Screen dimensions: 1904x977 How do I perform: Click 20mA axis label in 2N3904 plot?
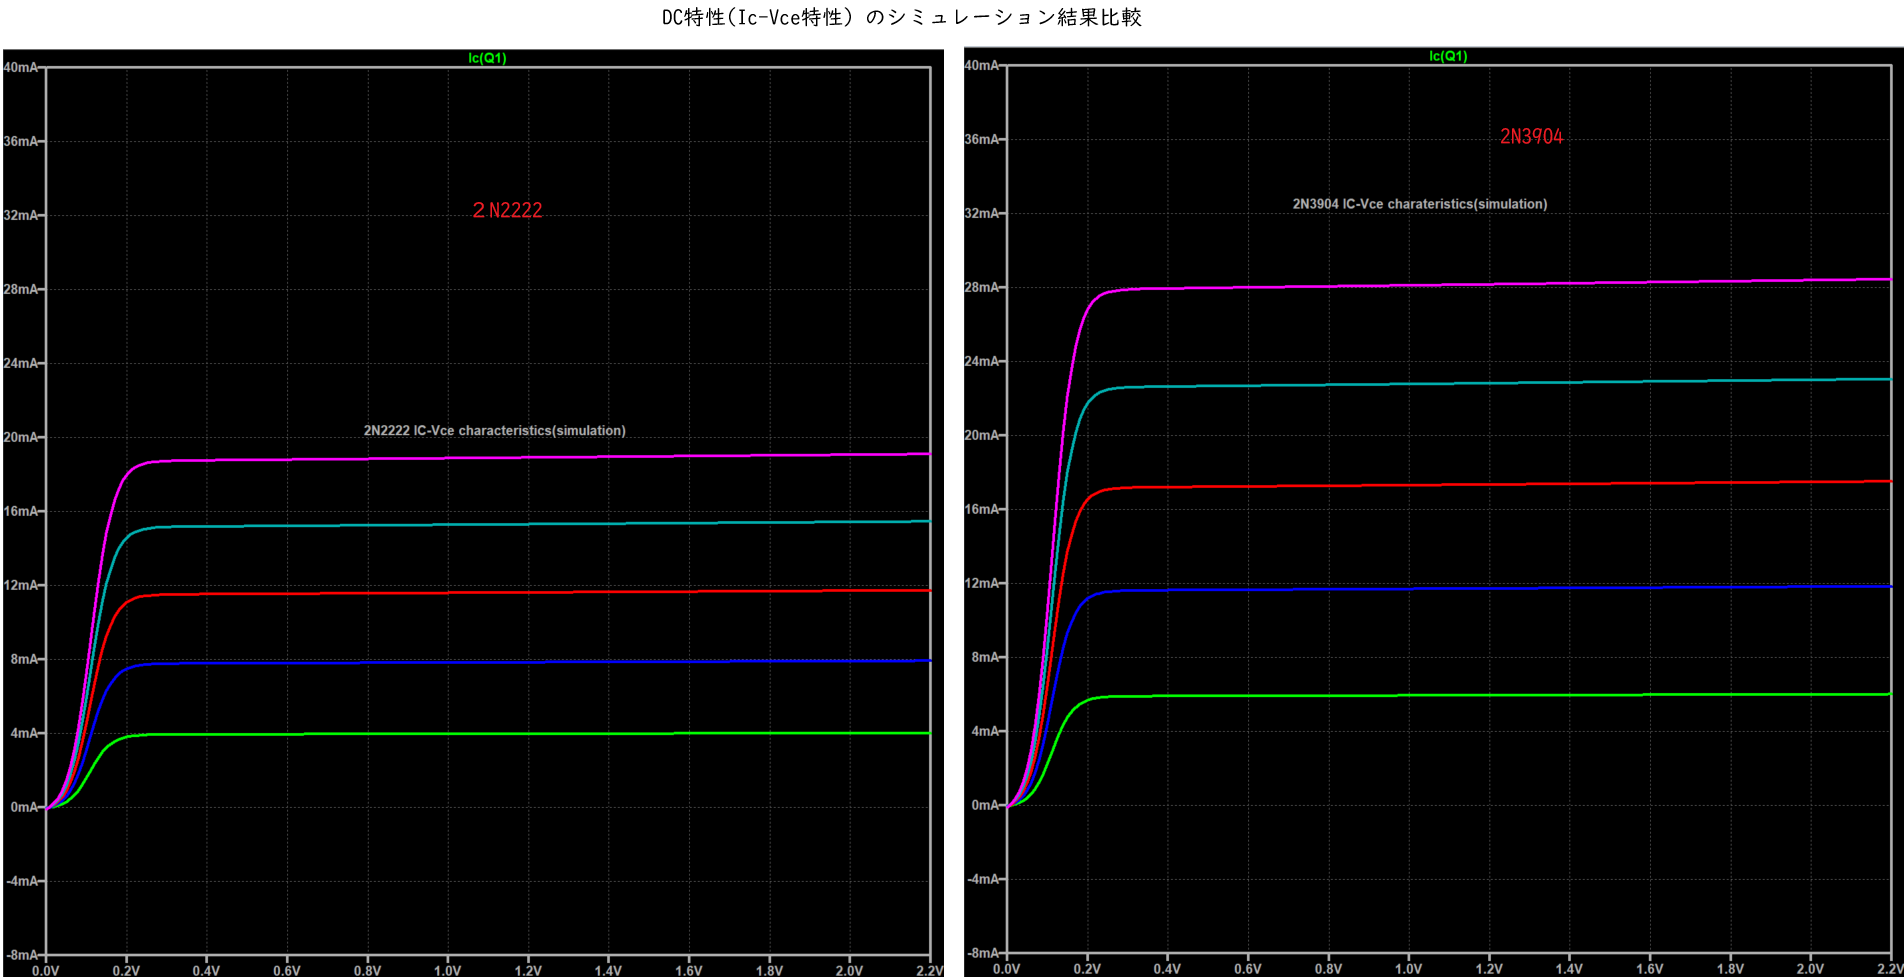coord(981,436)
